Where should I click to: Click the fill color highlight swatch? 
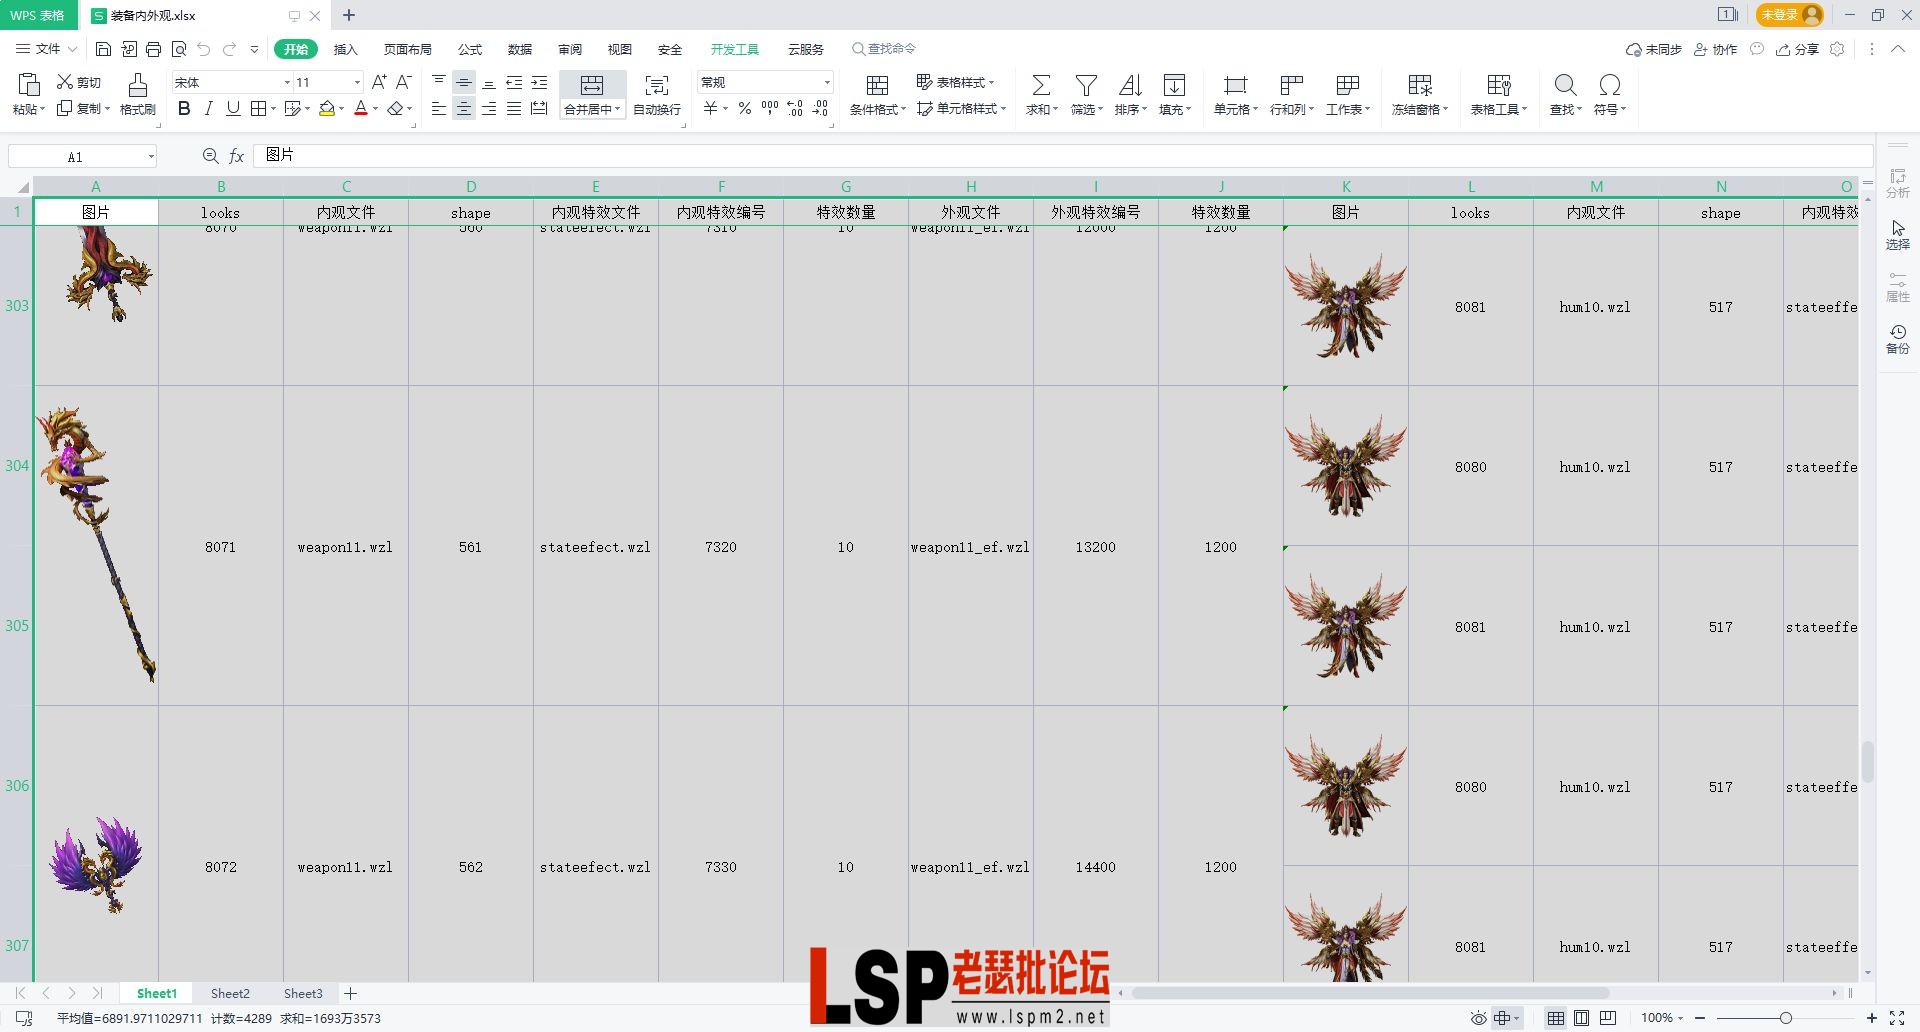coord(327,108)
